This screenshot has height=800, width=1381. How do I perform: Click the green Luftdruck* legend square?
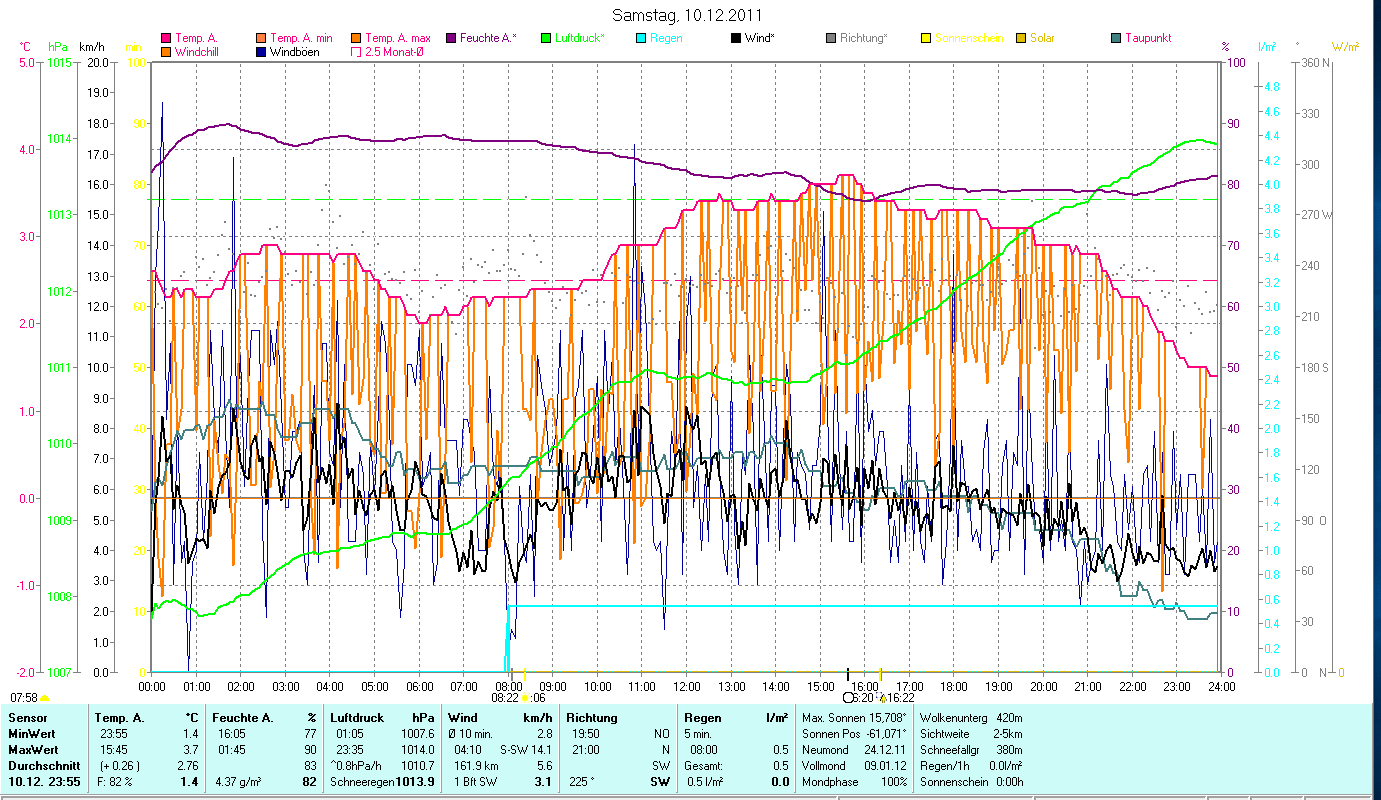[x=546, y=39]
